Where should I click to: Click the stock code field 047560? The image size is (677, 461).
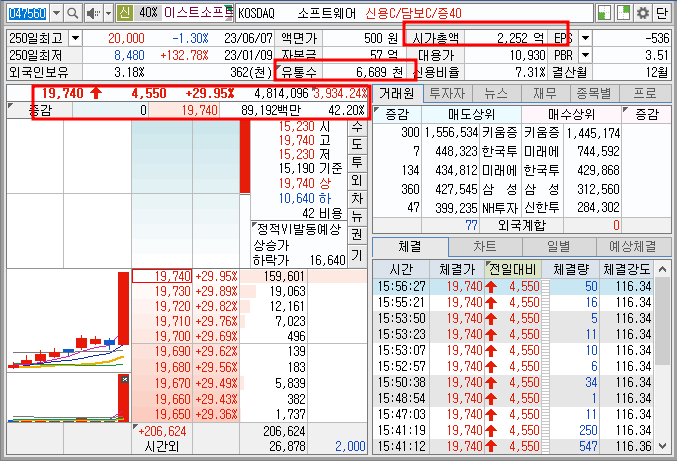(x=28, y=13)
